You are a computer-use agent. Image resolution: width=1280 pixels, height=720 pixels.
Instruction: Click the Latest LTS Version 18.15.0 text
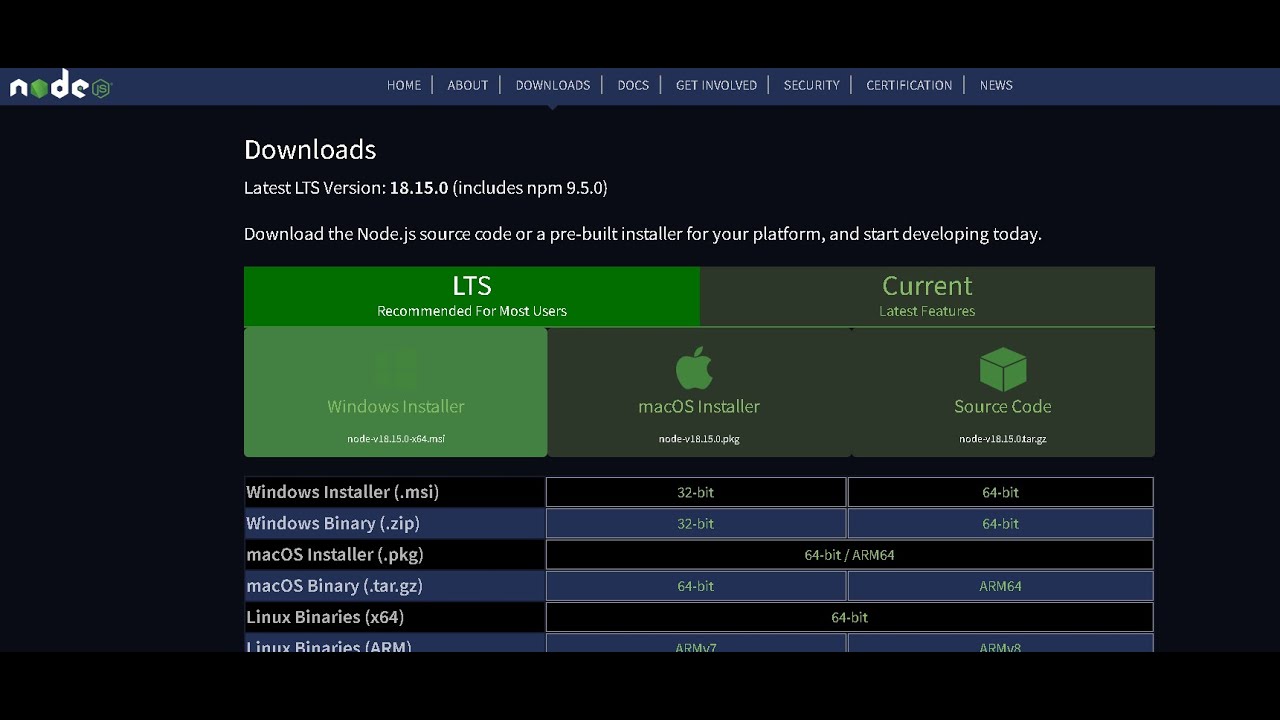click(x=426, y=187)
